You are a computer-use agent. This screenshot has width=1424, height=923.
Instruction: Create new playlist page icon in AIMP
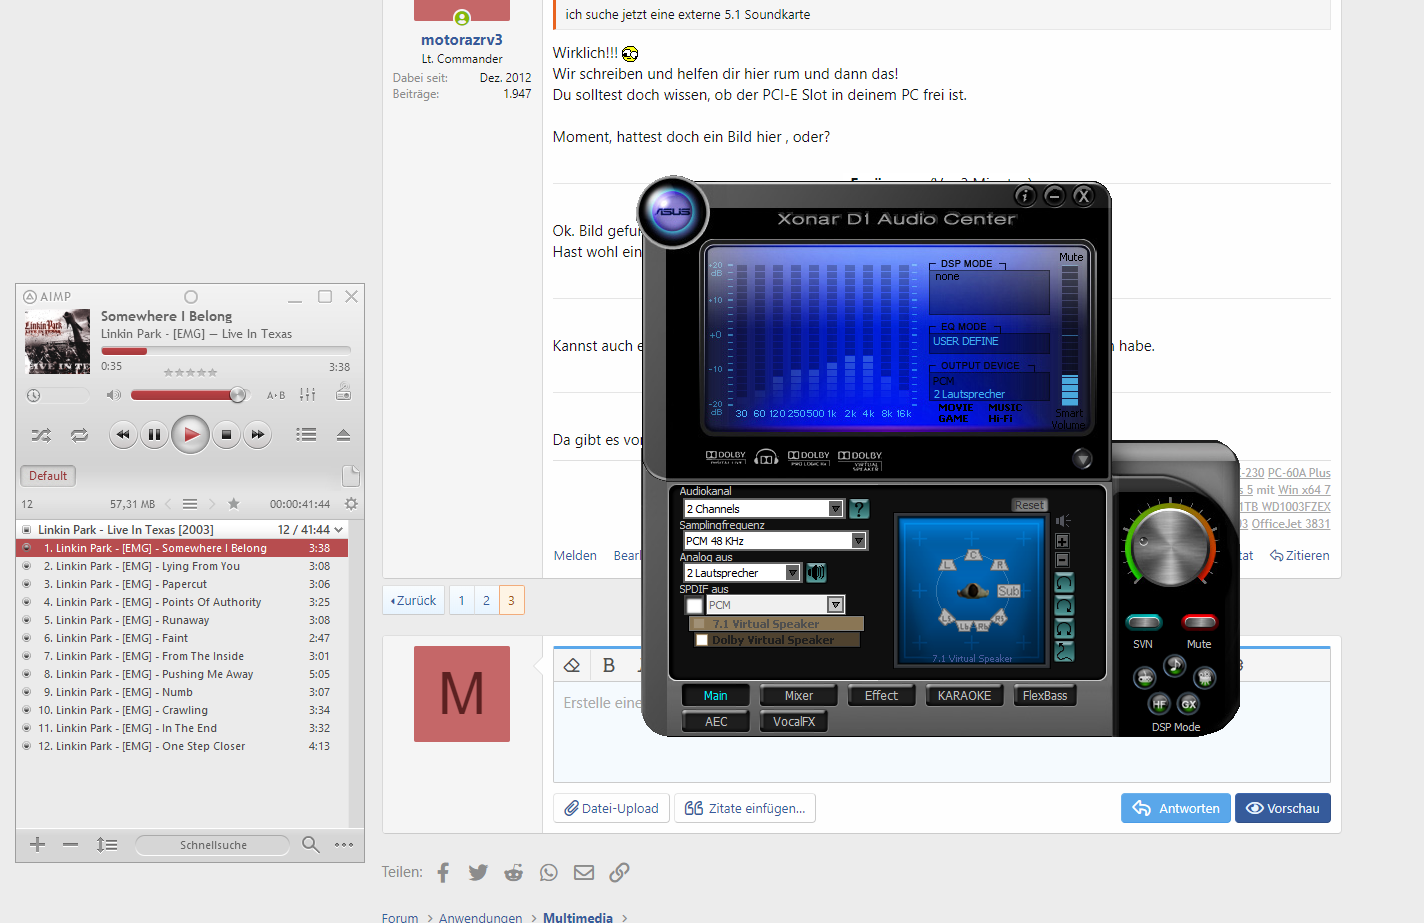tap(350, 476)
